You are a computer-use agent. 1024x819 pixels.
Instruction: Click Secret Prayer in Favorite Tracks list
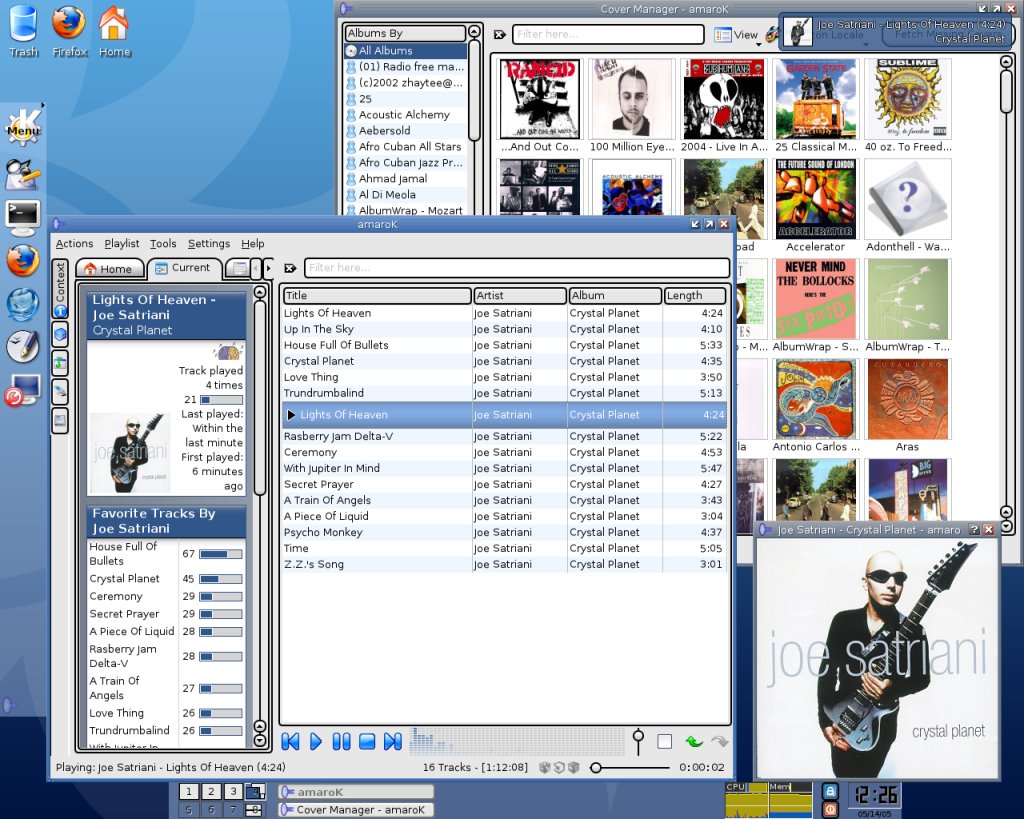(124, 614)
